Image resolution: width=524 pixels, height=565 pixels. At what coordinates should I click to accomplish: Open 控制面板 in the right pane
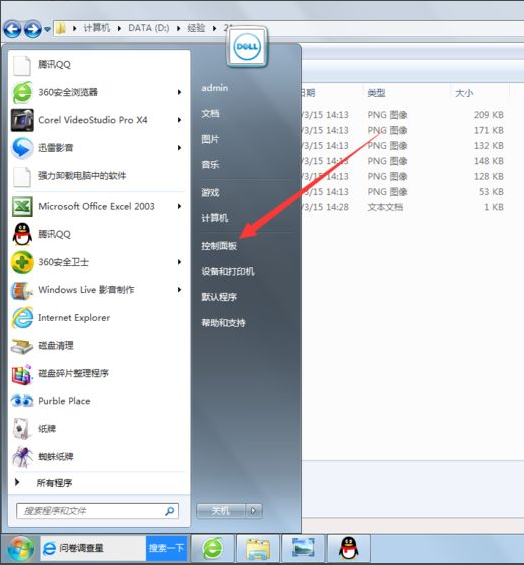219,246
